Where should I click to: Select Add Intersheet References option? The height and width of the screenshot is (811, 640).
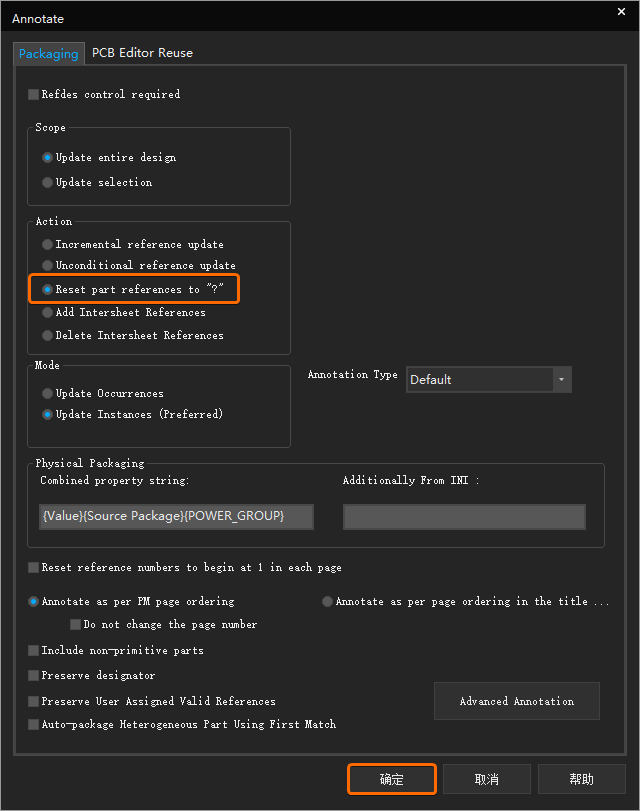(48, 313)
